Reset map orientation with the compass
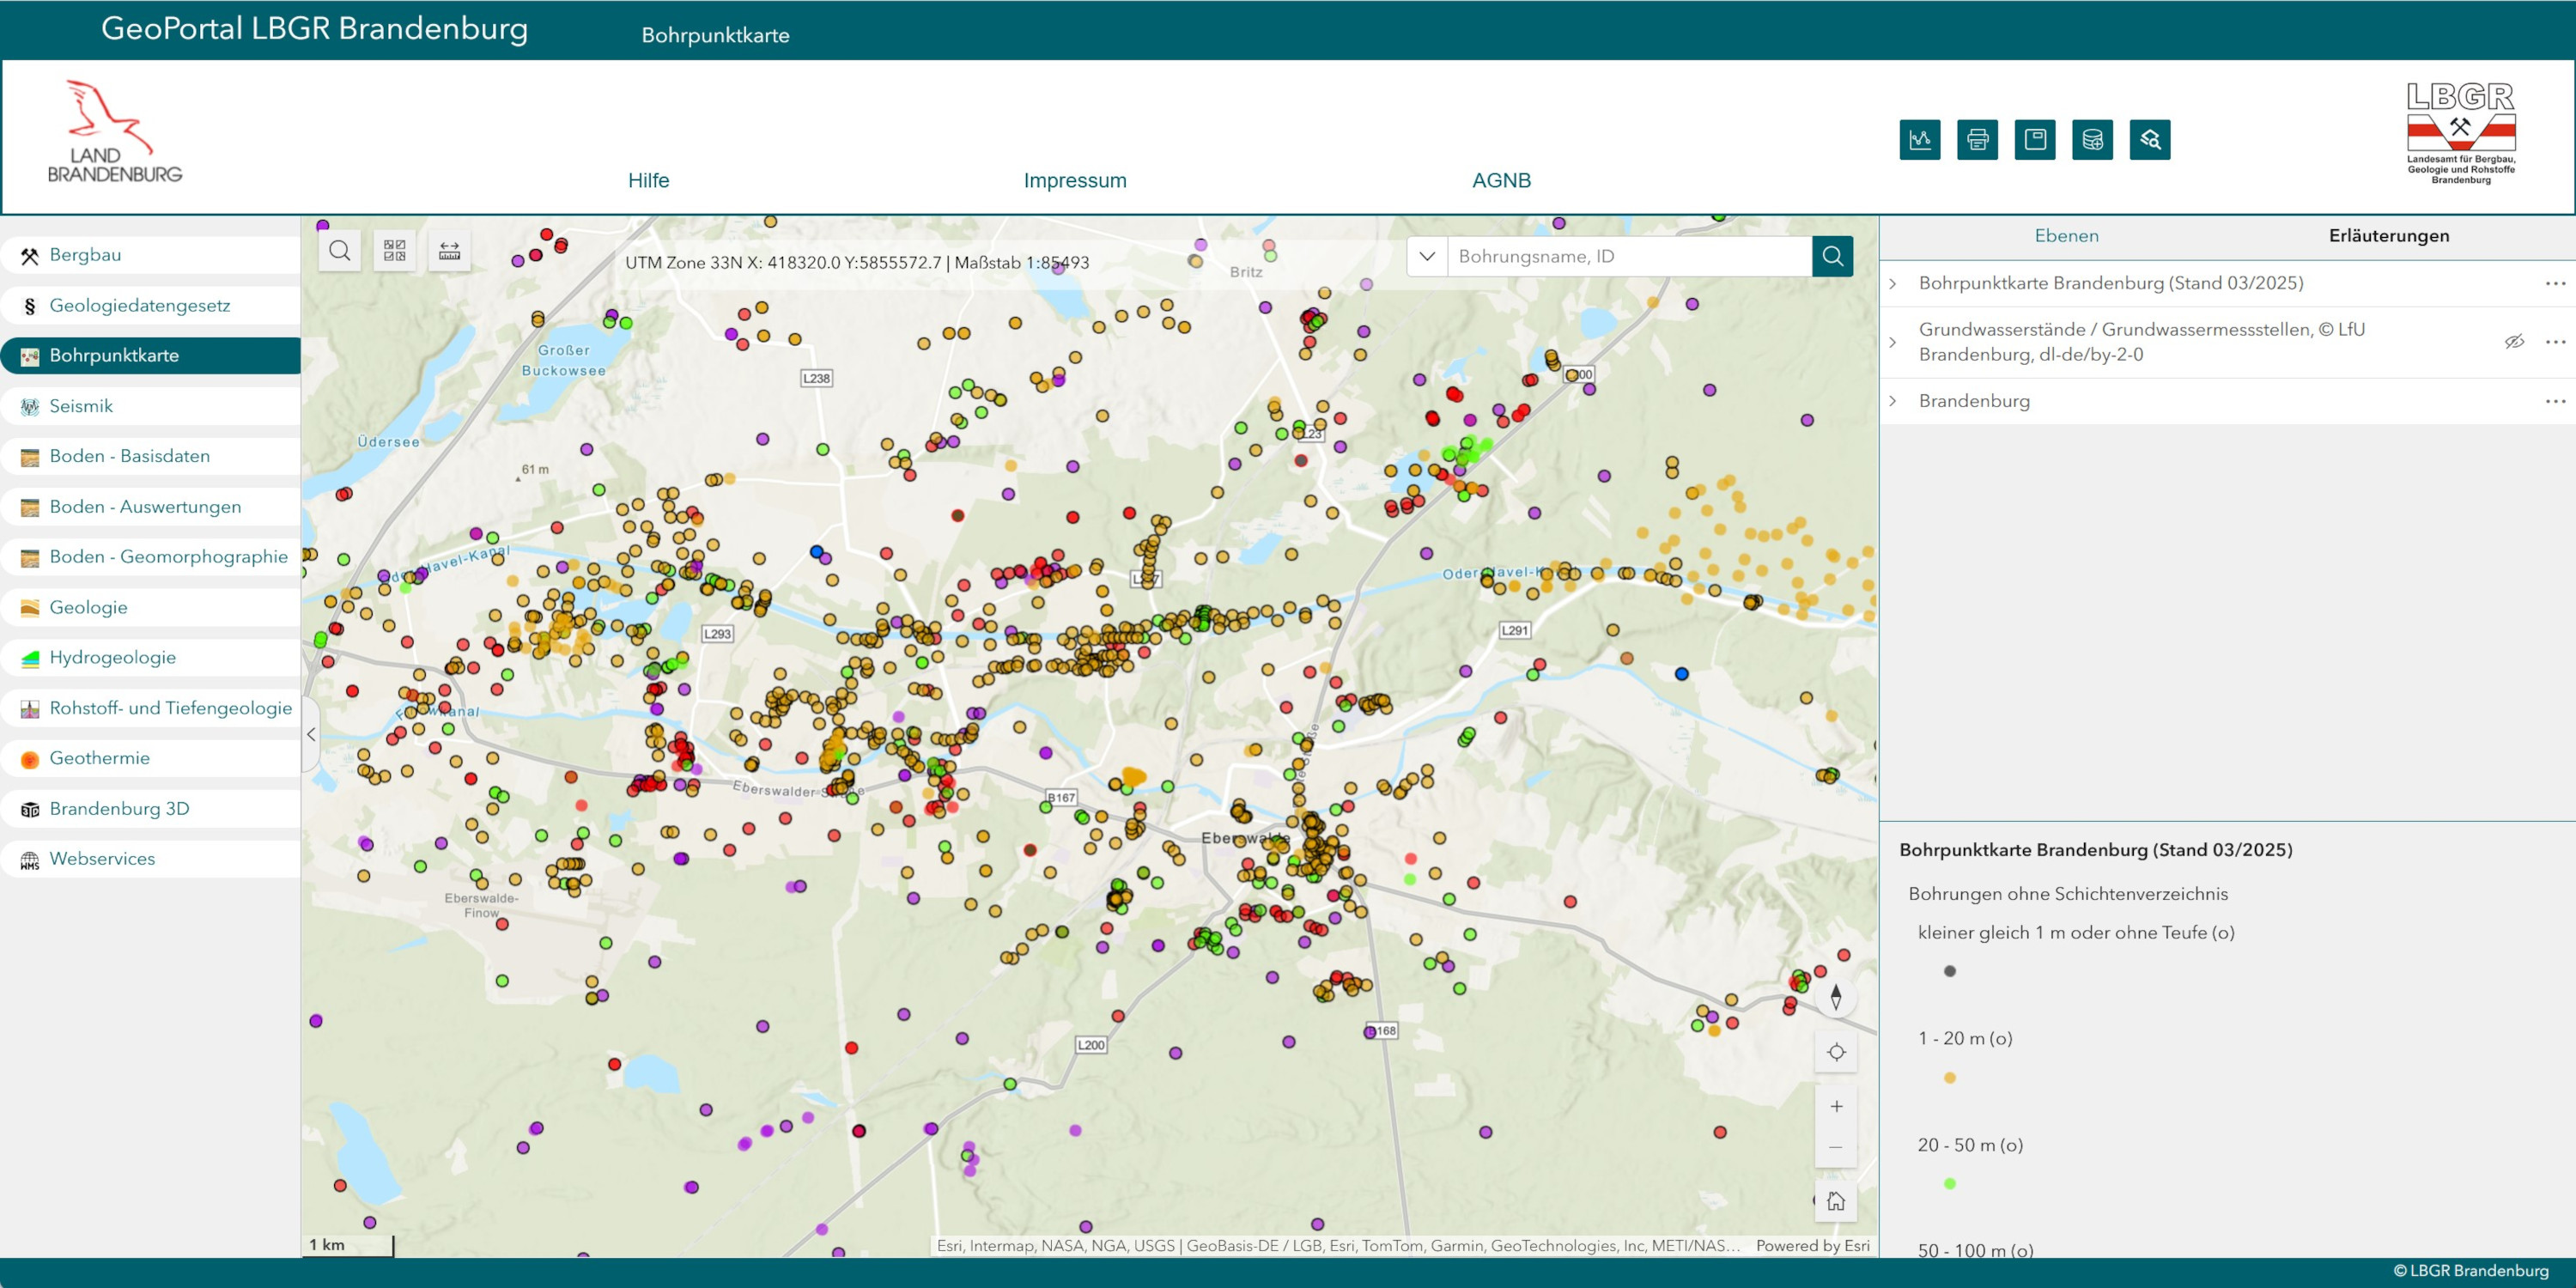This screenshot has width=2576, height=1288. point(1836,997)
